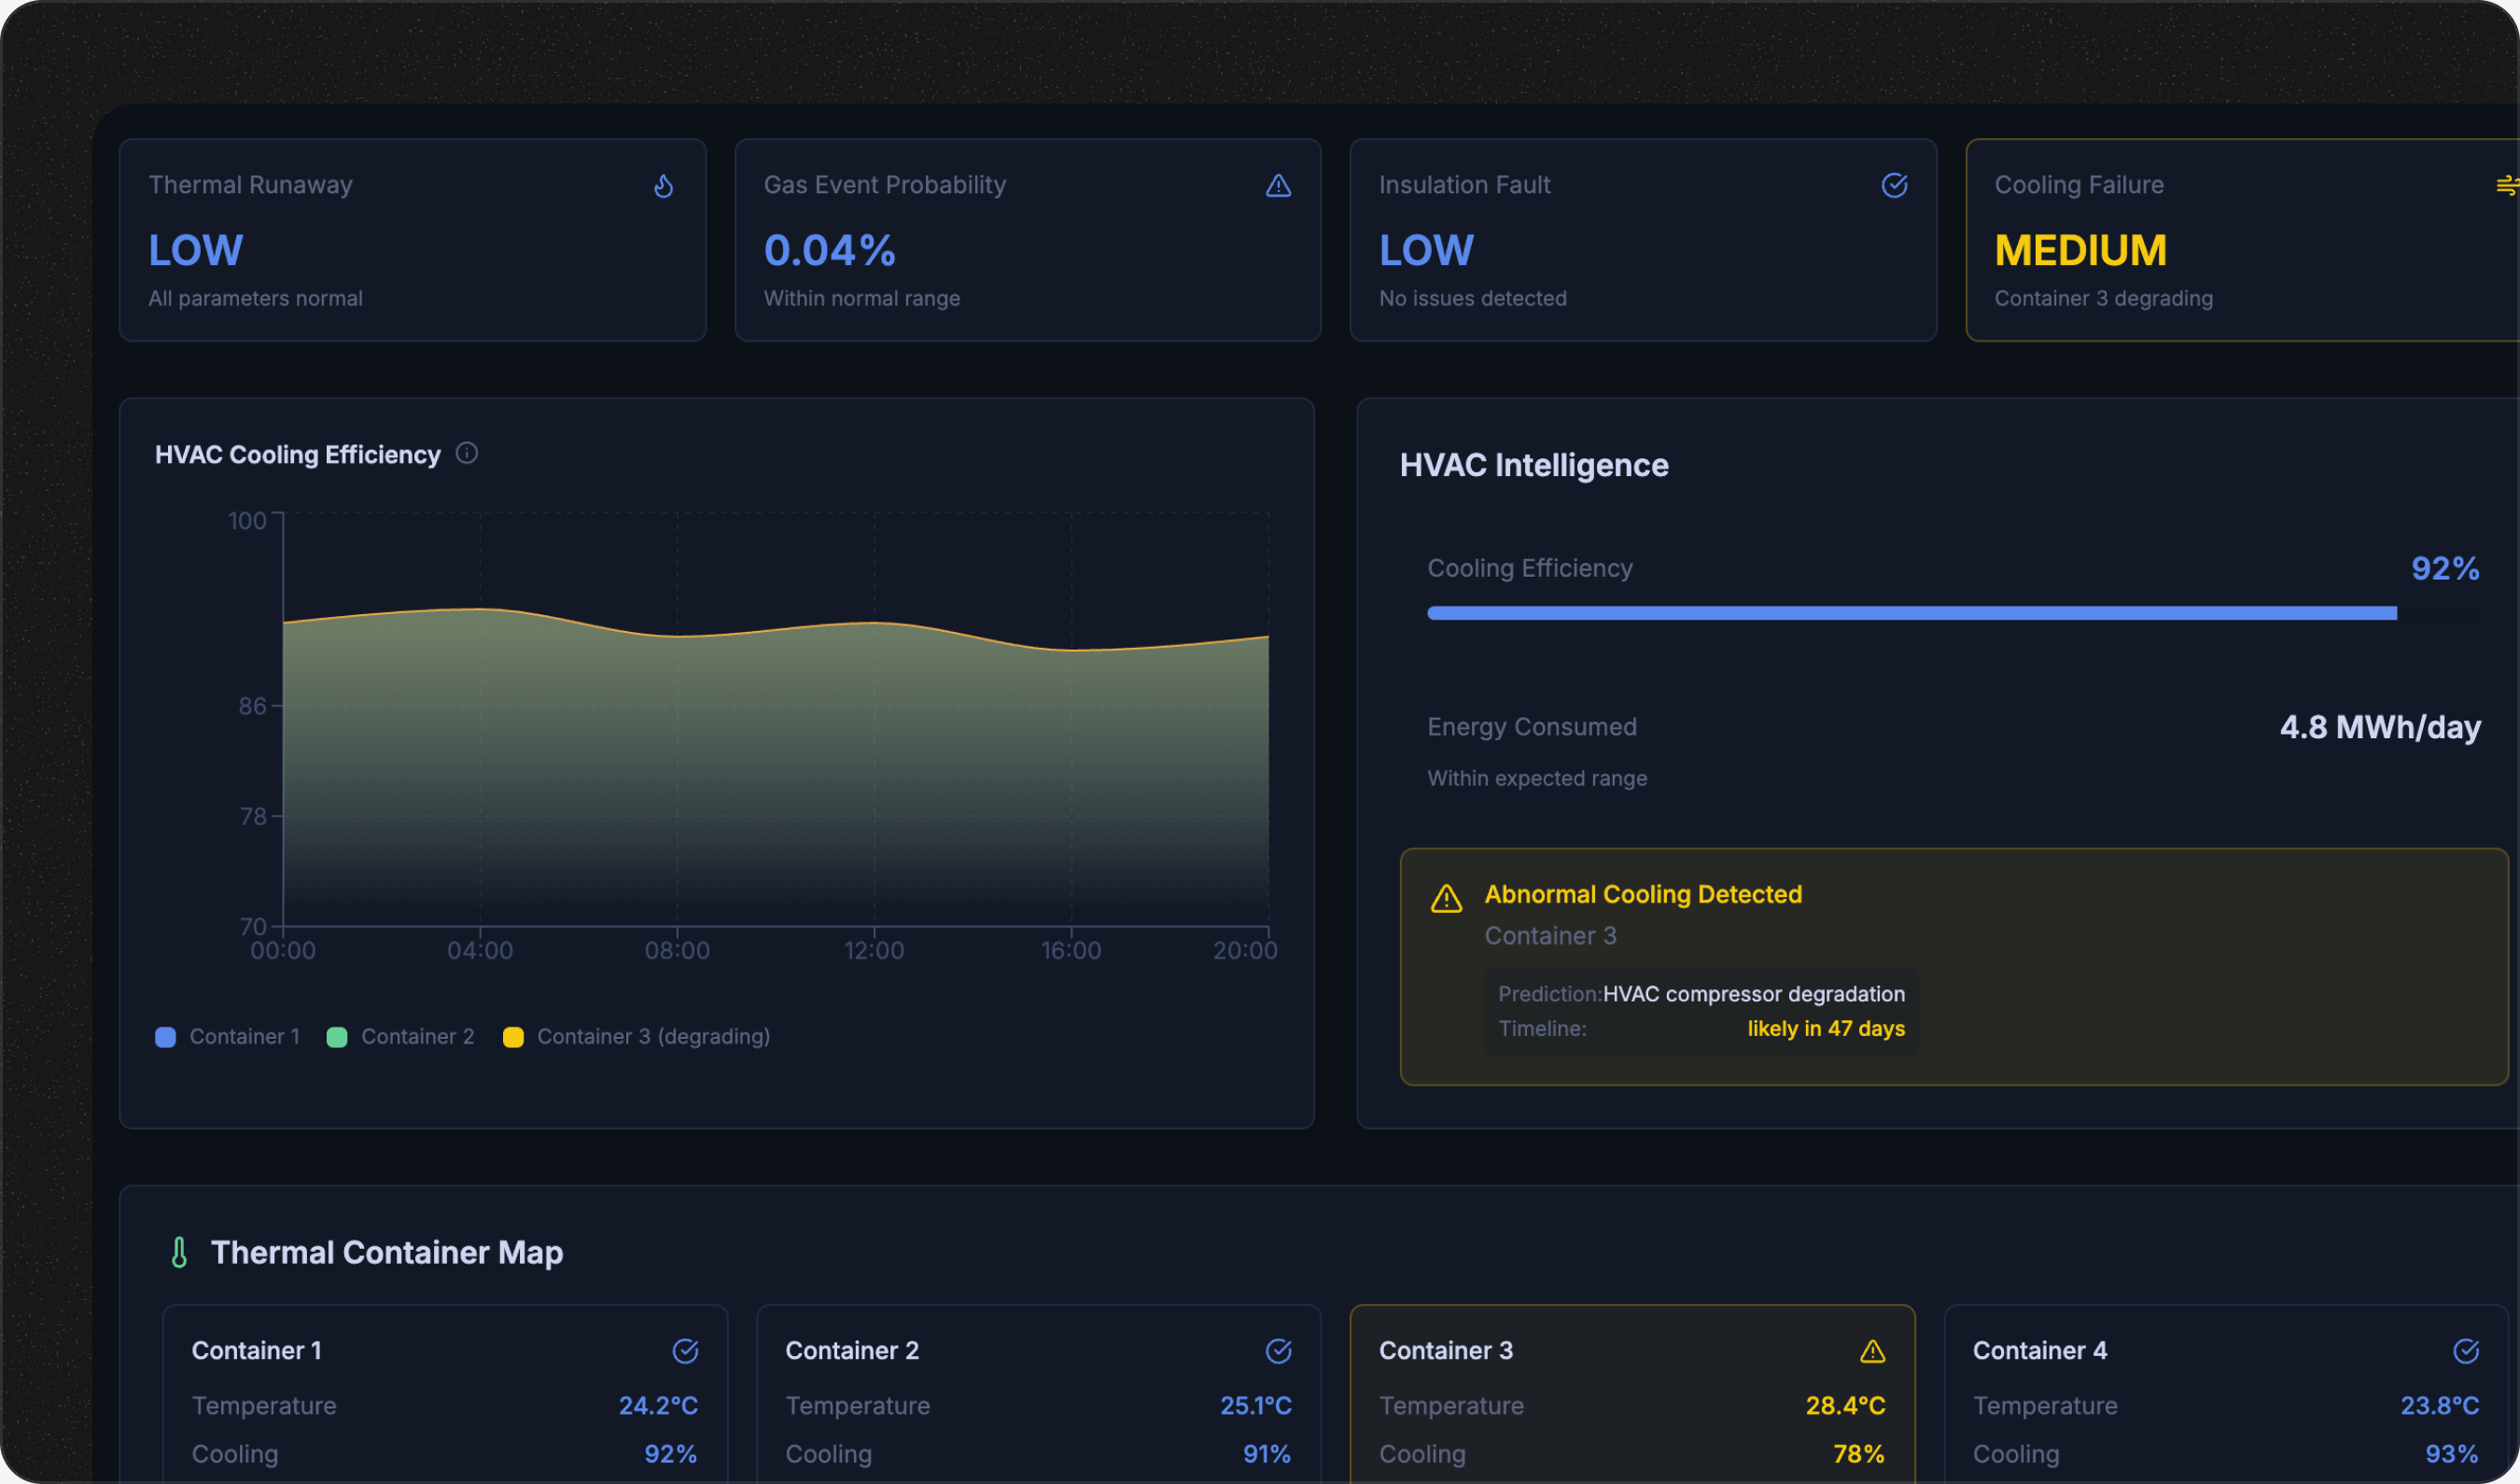Click the Container 2 status check icon
Screen dimensions: 2520x1484
coord(1278,1351)
